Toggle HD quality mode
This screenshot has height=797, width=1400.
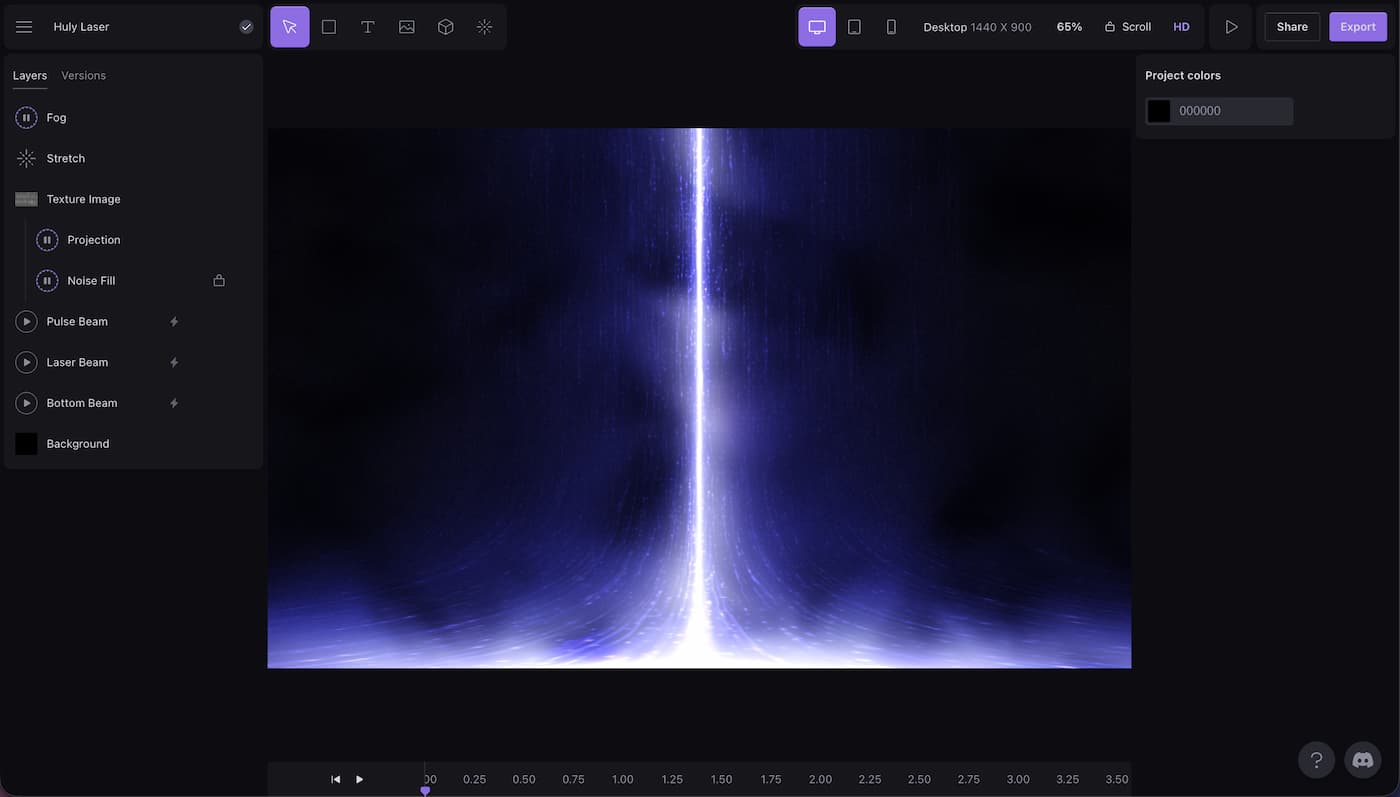click(x=1181, y=27)
